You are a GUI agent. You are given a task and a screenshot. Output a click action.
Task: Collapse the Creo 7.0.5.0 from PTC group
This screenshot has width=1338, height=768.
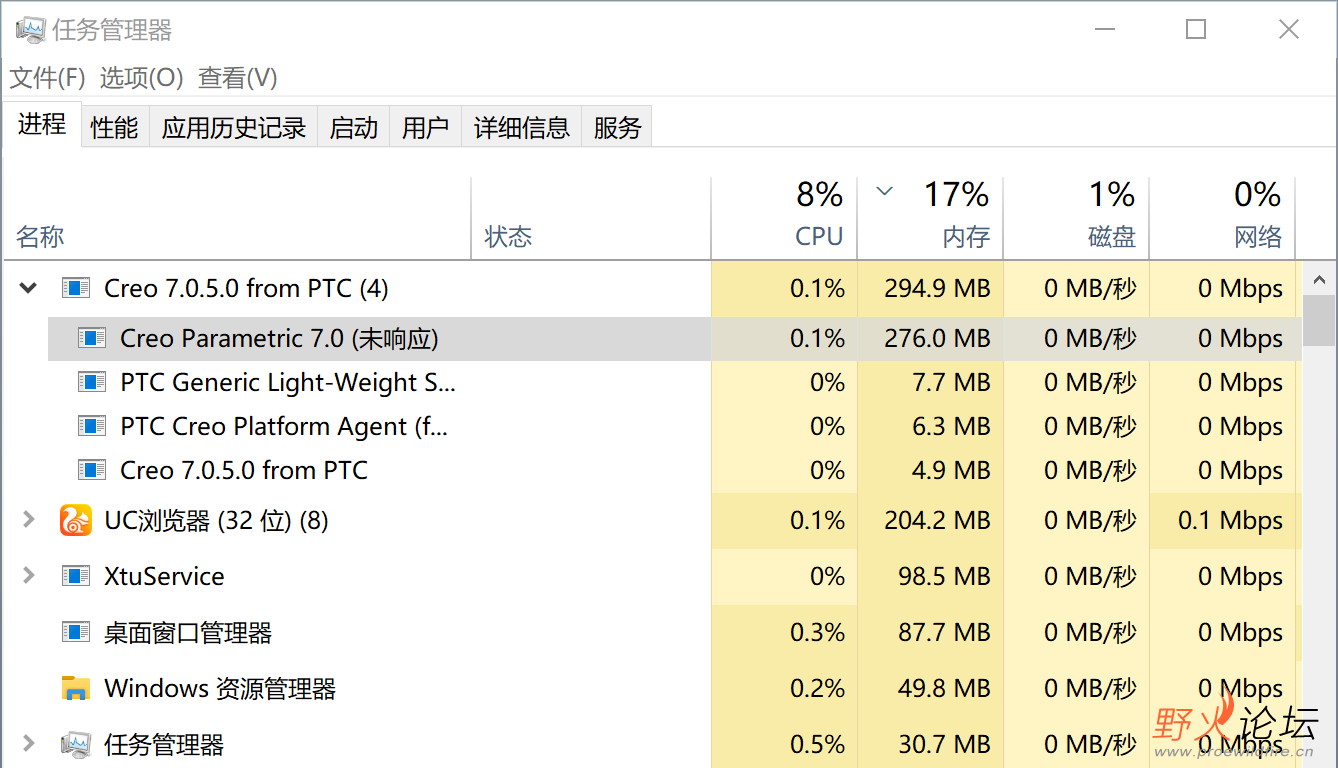tap(29, 288)
